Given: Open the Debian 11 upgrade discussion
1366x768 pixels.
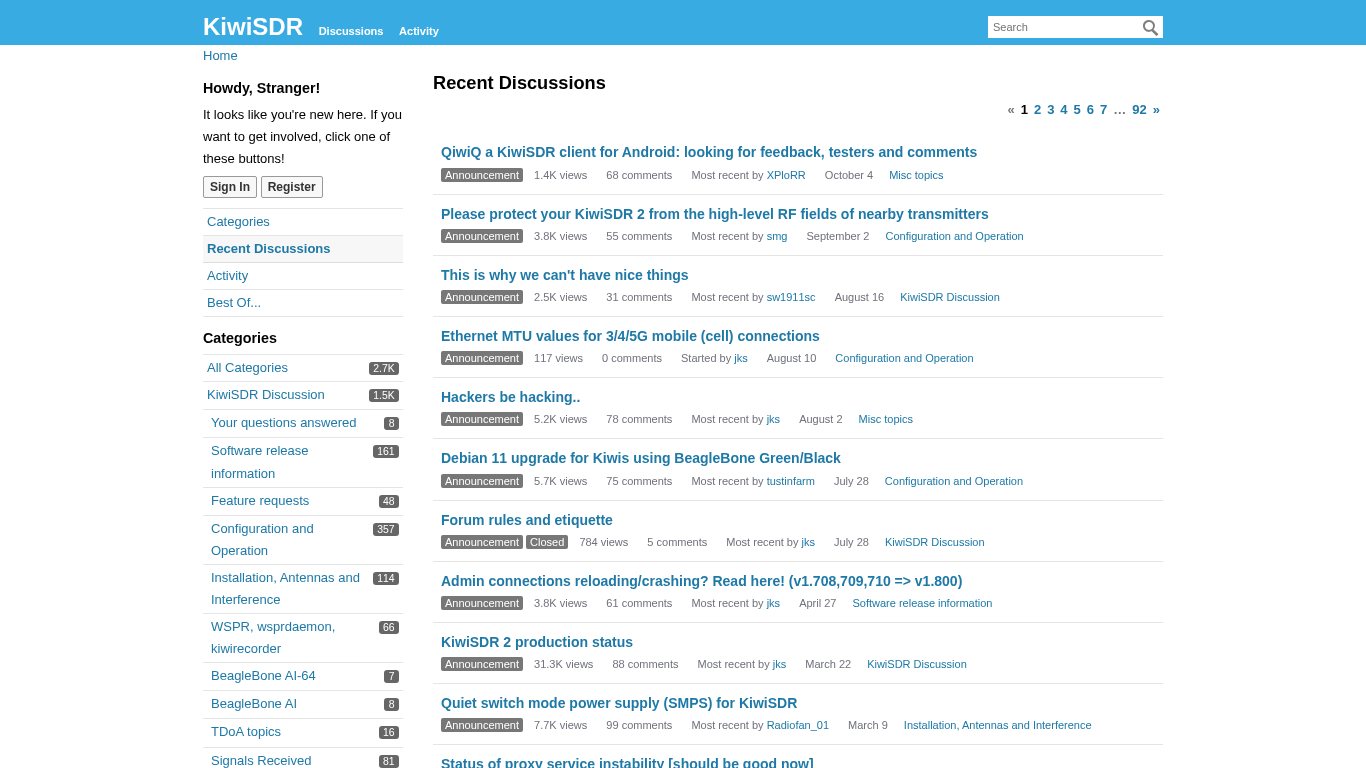Looking at the screenshot, I should click(x=641, y=458).
